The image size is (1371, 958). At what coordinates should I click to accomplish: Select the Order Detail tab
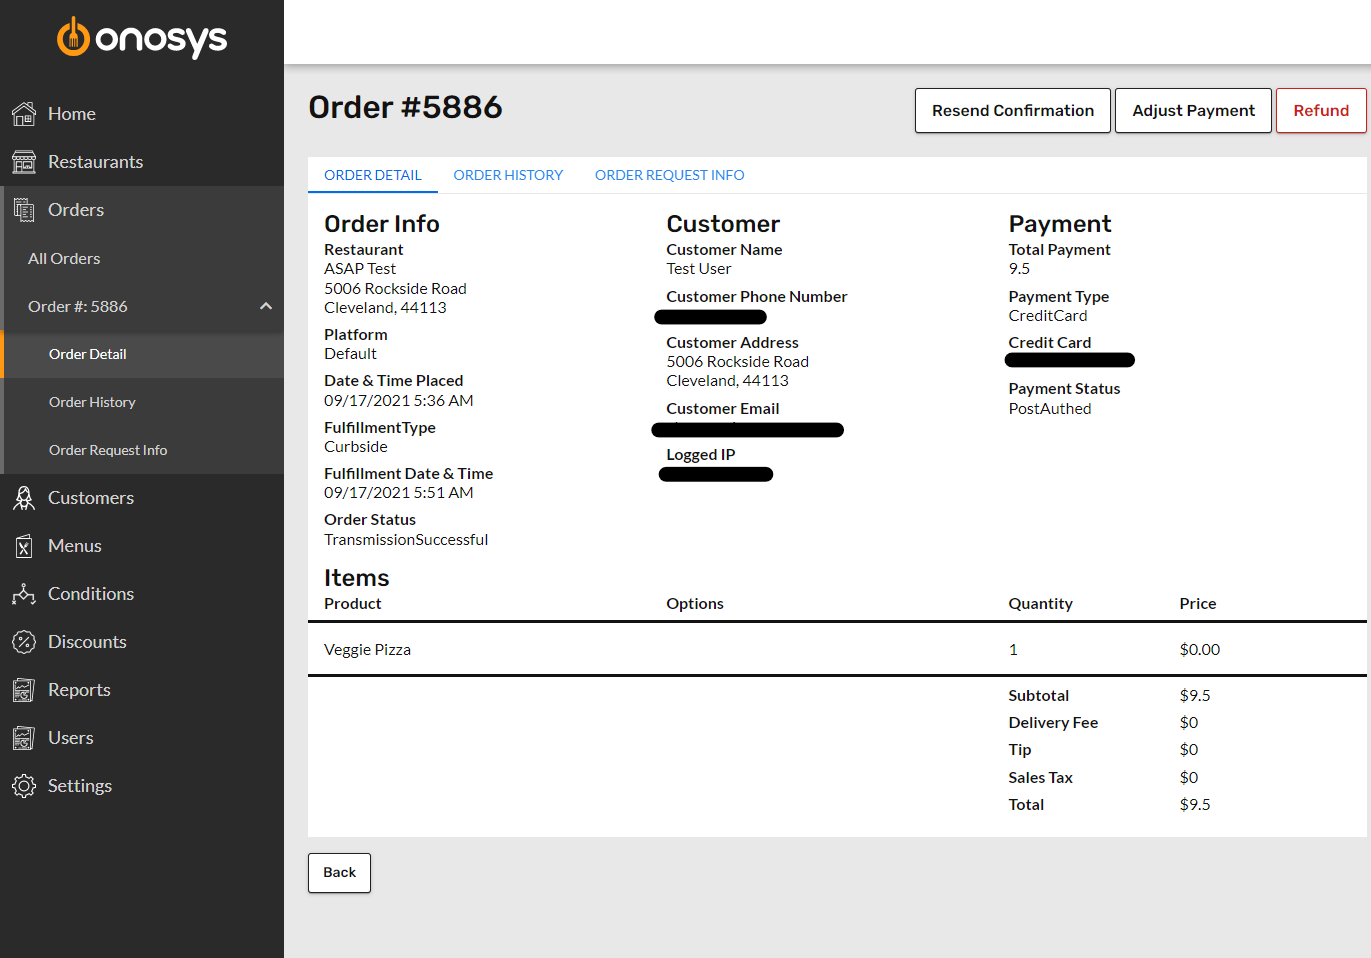tap(372, 175)
